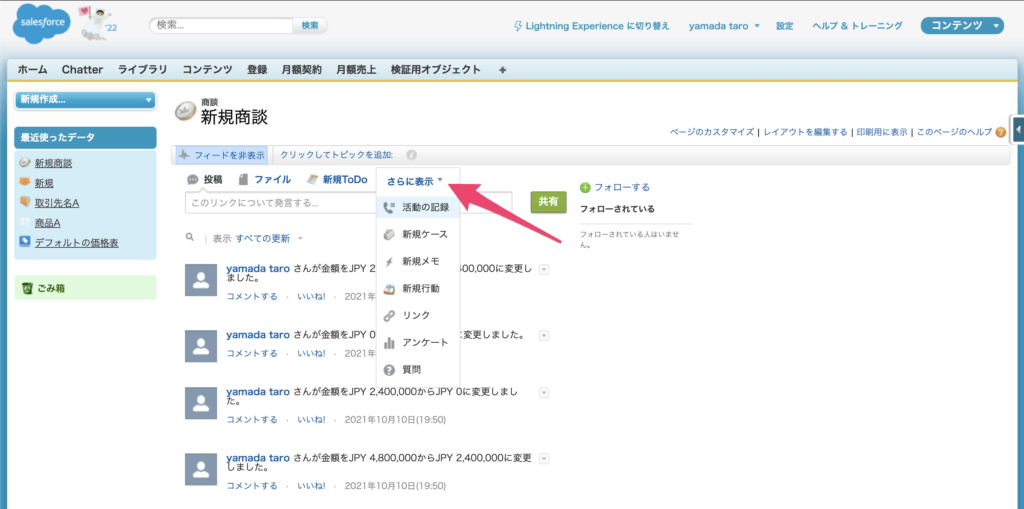Open dropdown arrow on 2,400,000からJPY 0 post
Viewport: 1024px width, 509px height.
pos(544,393)
